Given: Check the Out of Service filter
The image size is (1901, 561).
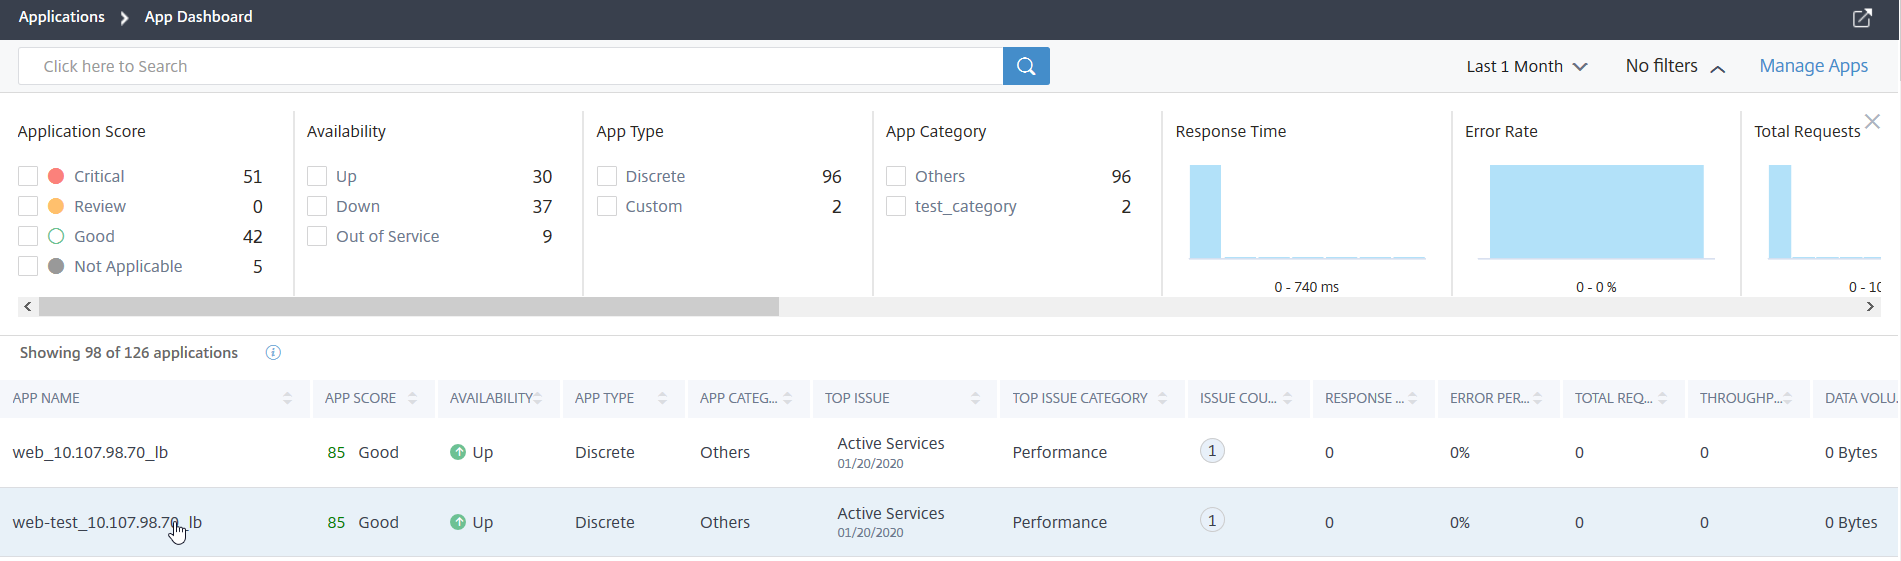Looking at the screenshot, I should [x=317, y=236].
